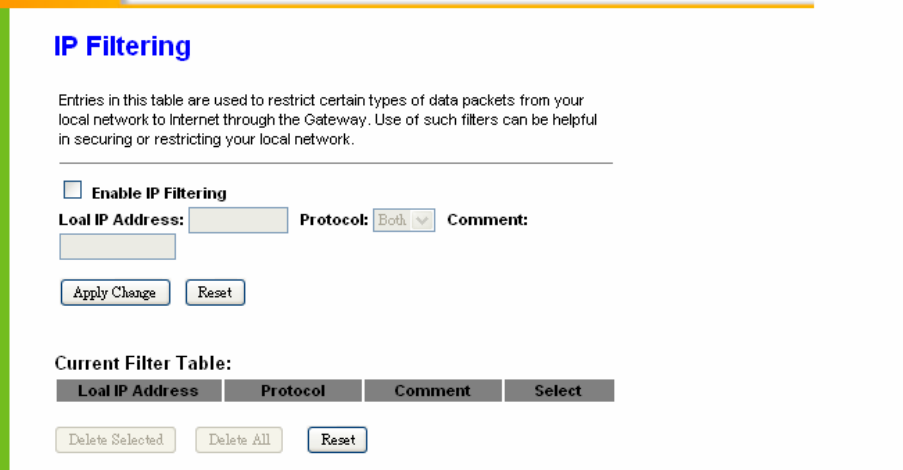Enable the IP Filtering checkbox
903x470 pixels.
tap(73, 189)
